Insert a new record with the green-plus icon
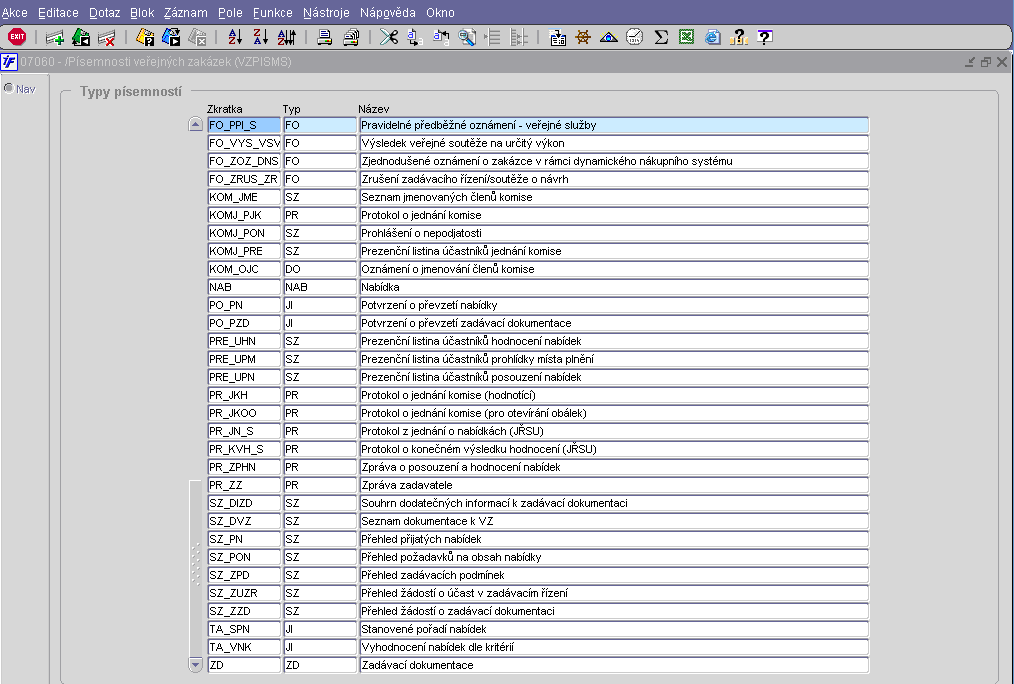 [x=55, y=37]
